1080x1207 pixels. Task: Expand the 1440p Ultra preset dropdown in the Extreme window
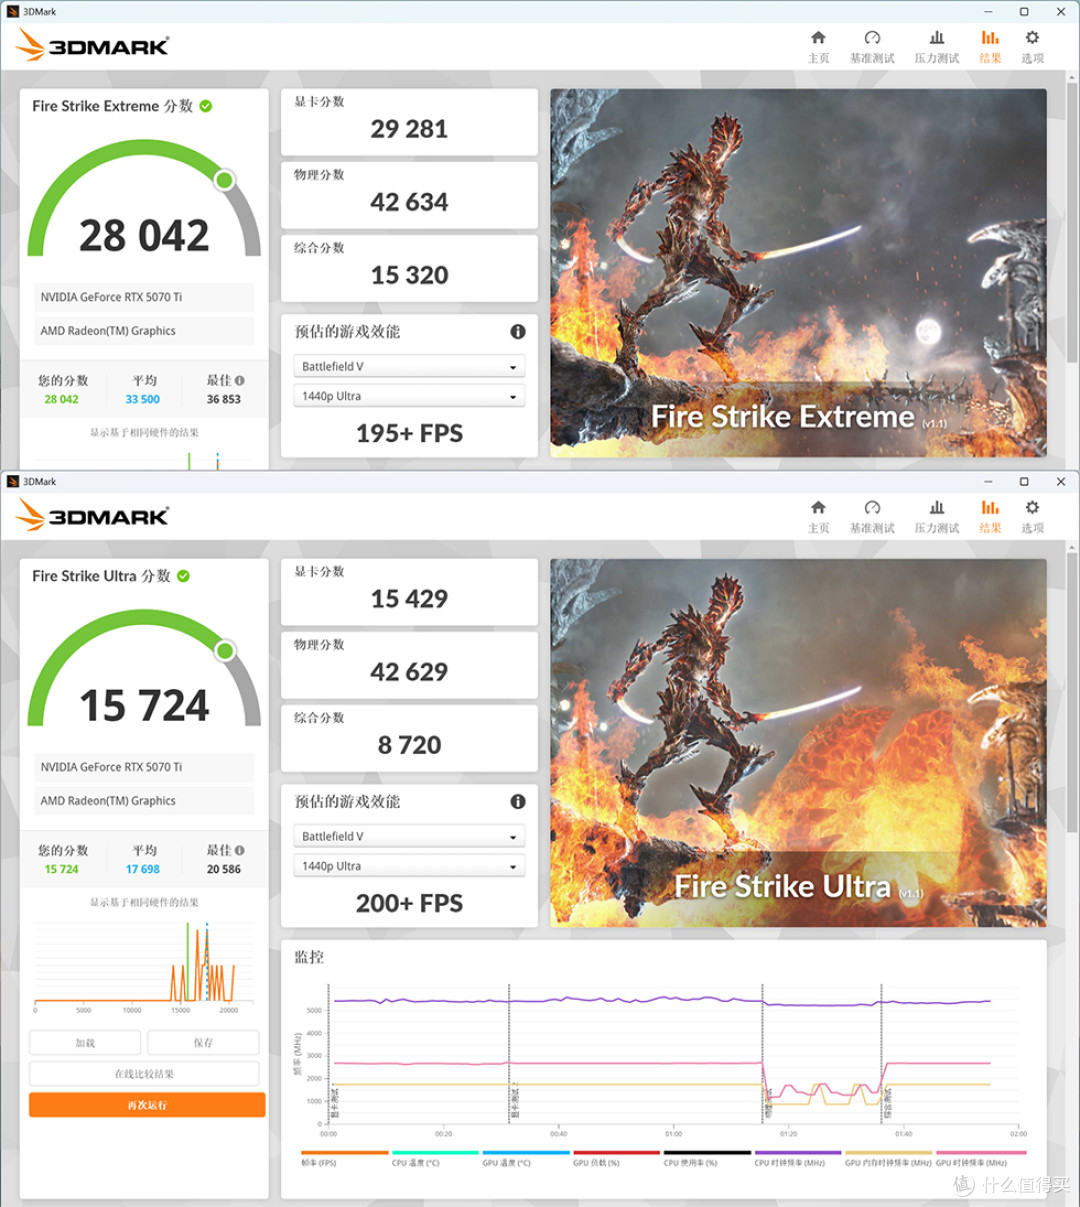[x=409, y=397]
